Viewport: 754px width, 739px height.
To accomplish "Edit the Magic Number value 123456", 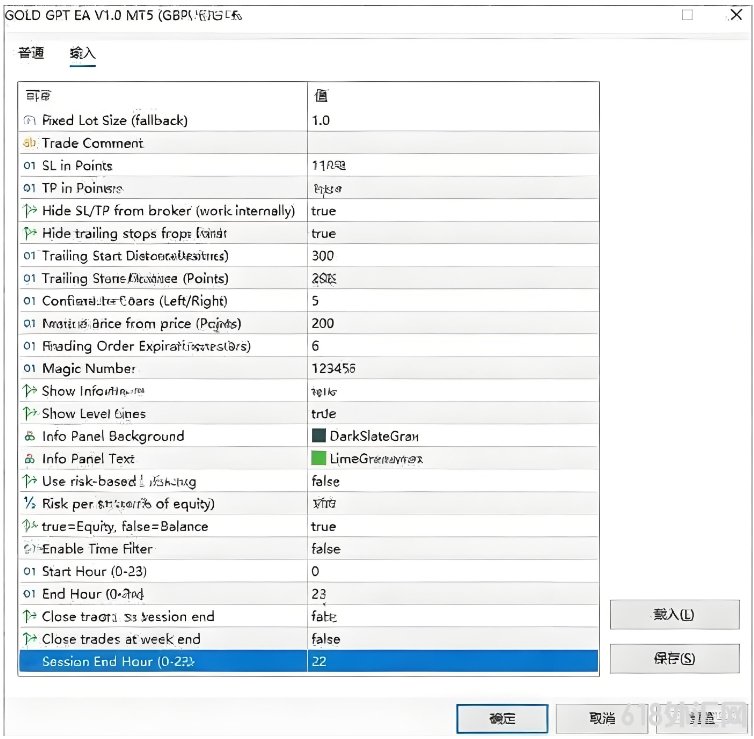I will click(453, 368).
